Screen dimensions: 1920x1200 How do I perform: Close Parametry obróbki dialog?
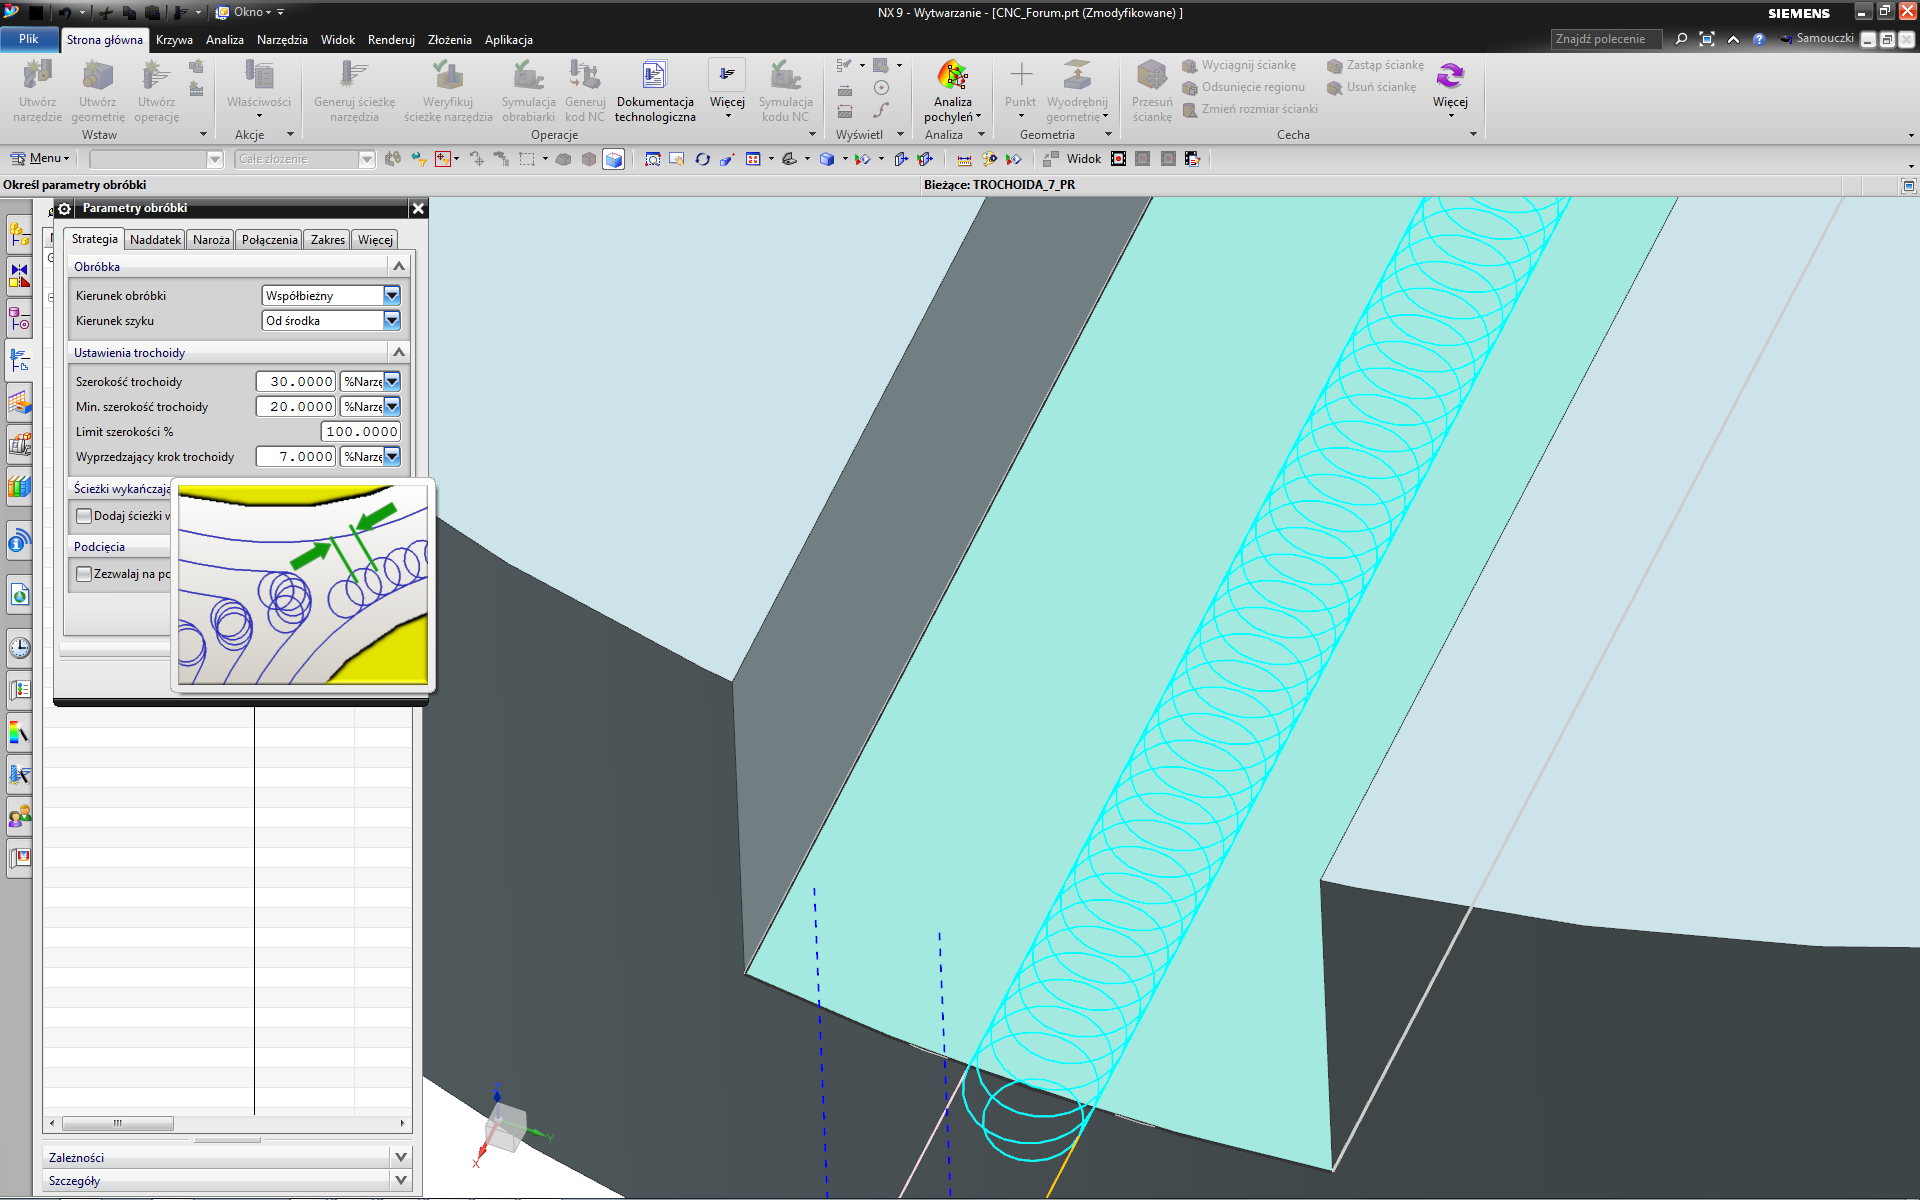click(x=418, y=208)
